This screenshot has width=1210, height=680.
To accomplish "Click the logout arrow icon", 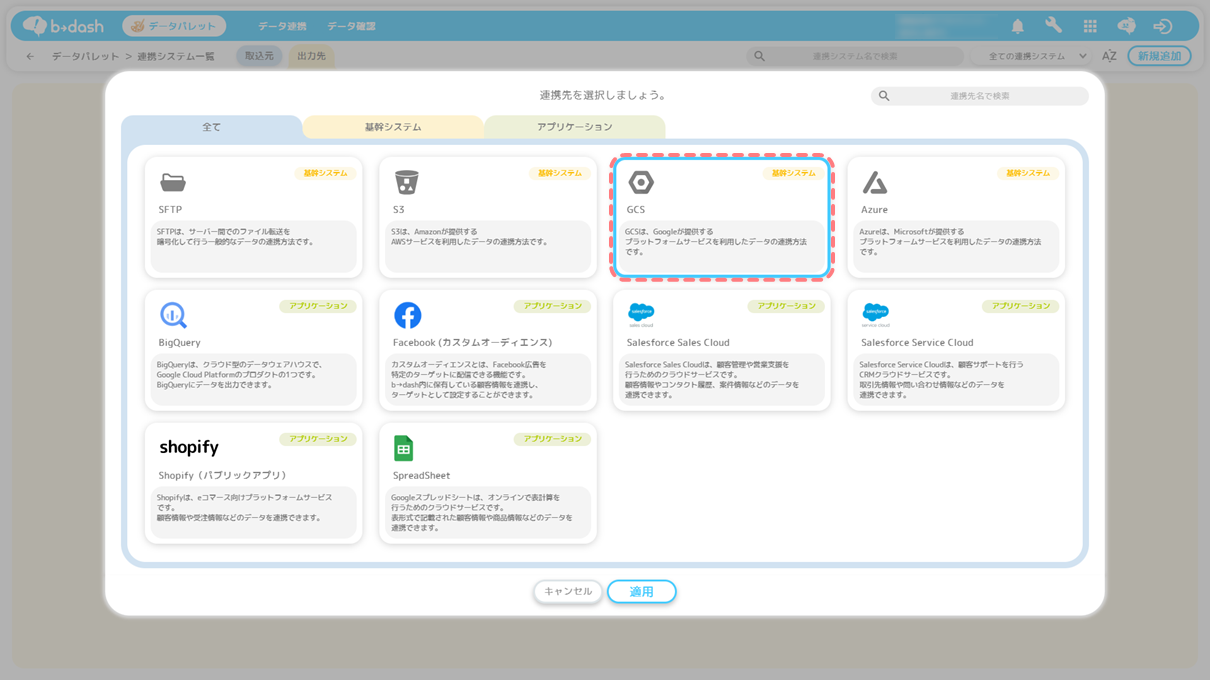I will point(1162,26).
